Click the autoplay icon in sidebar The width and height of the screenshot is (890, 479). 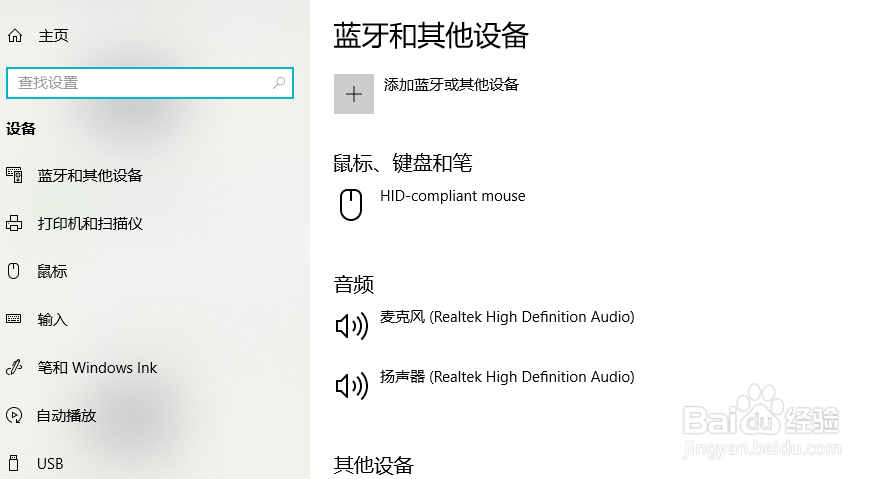point(14,415)
